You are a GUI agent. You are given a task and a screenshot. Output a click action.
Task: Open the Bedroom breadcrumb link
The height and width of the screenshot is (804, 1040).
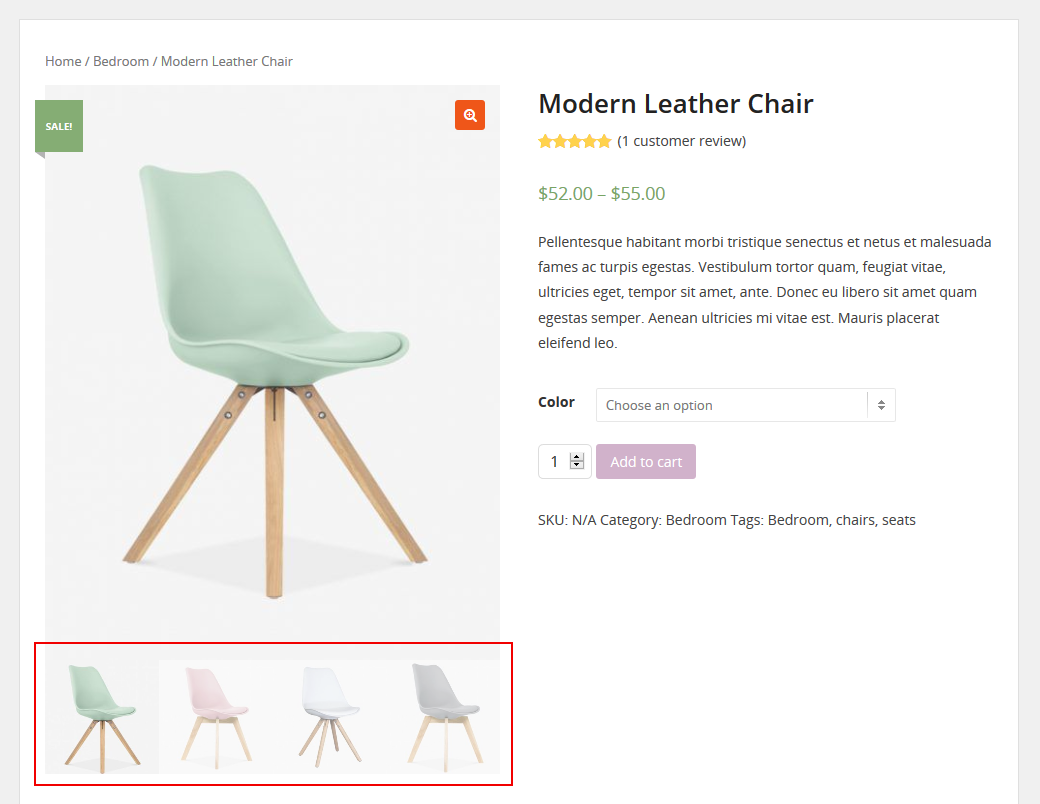click(121, 61)
